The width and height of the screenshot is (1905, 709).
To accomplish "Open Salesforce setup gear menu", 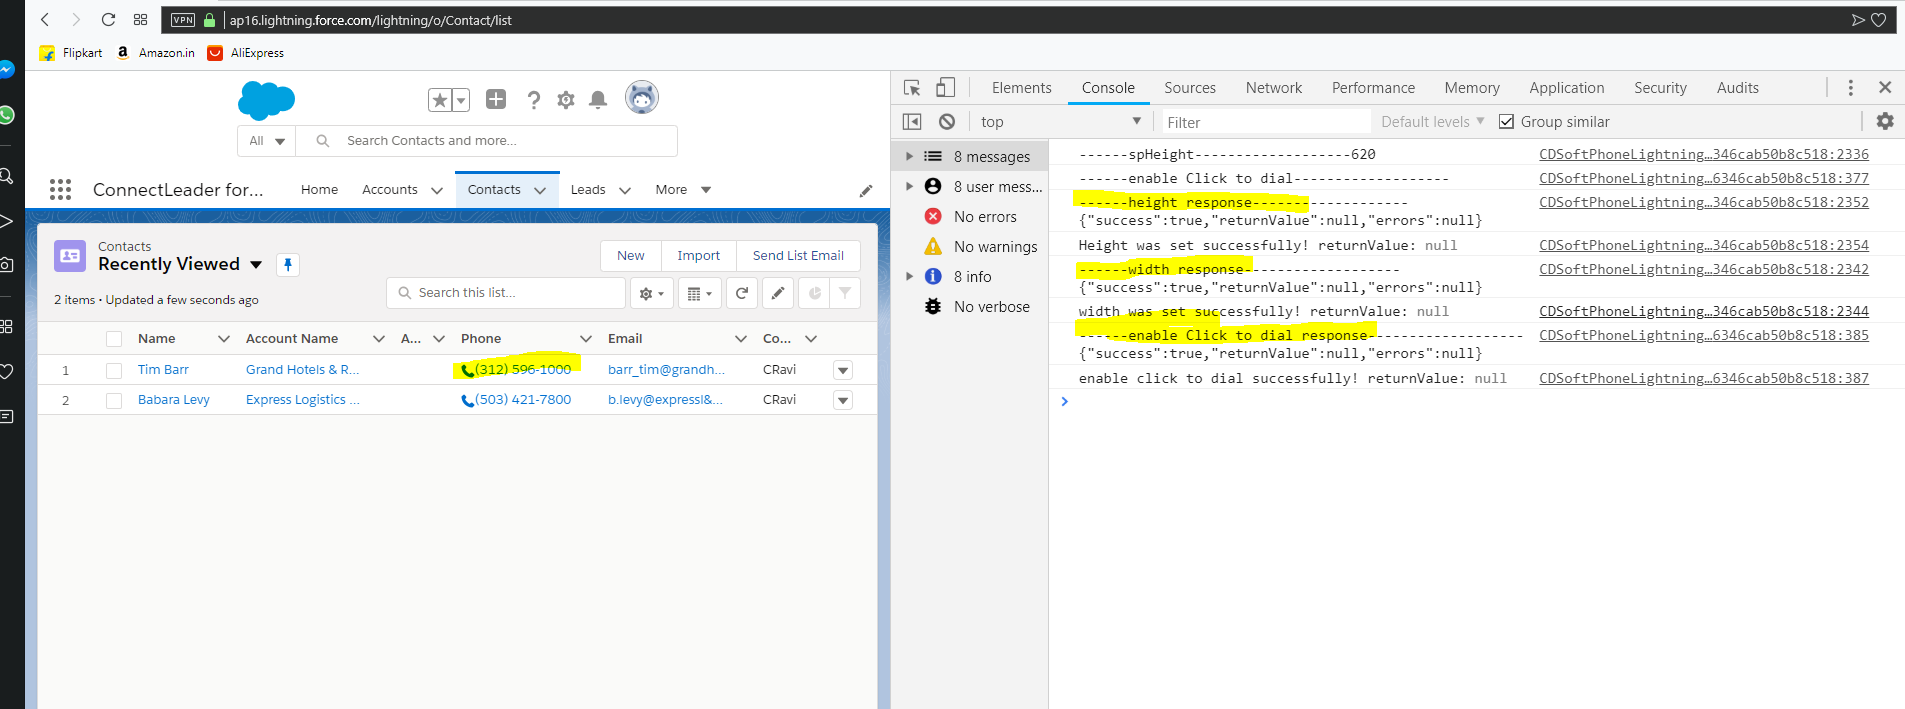I will point(566,99).
